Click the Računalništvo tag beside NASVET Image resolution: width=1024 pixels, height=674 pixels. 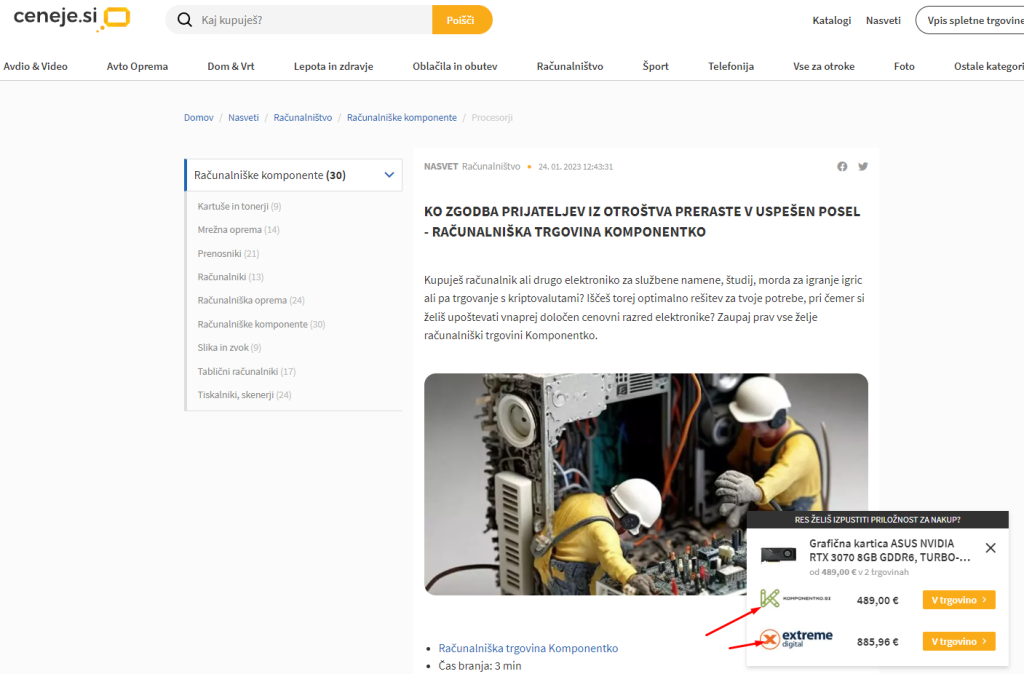491,167
